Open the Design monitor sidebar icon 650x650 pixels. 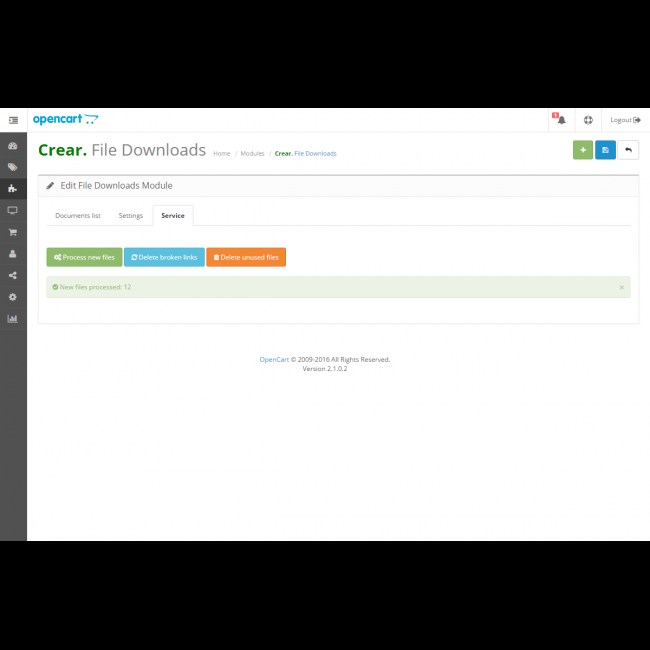point(13,210)
